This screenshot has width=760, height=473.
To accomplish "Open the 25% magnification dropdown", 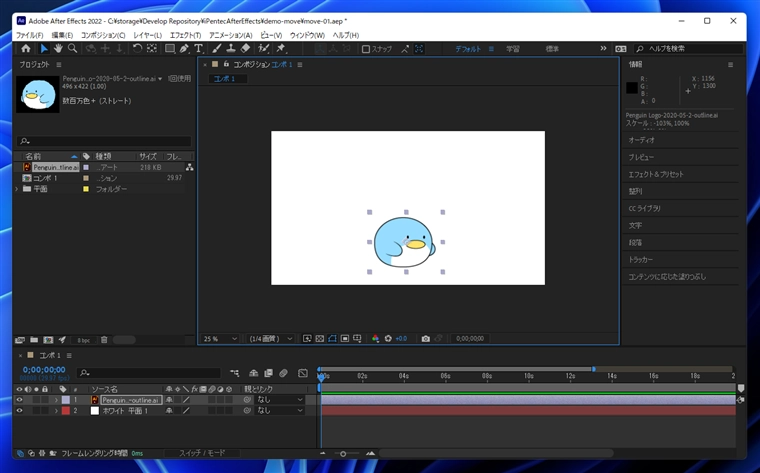I will pyautogui.click(x=221, y=339).
